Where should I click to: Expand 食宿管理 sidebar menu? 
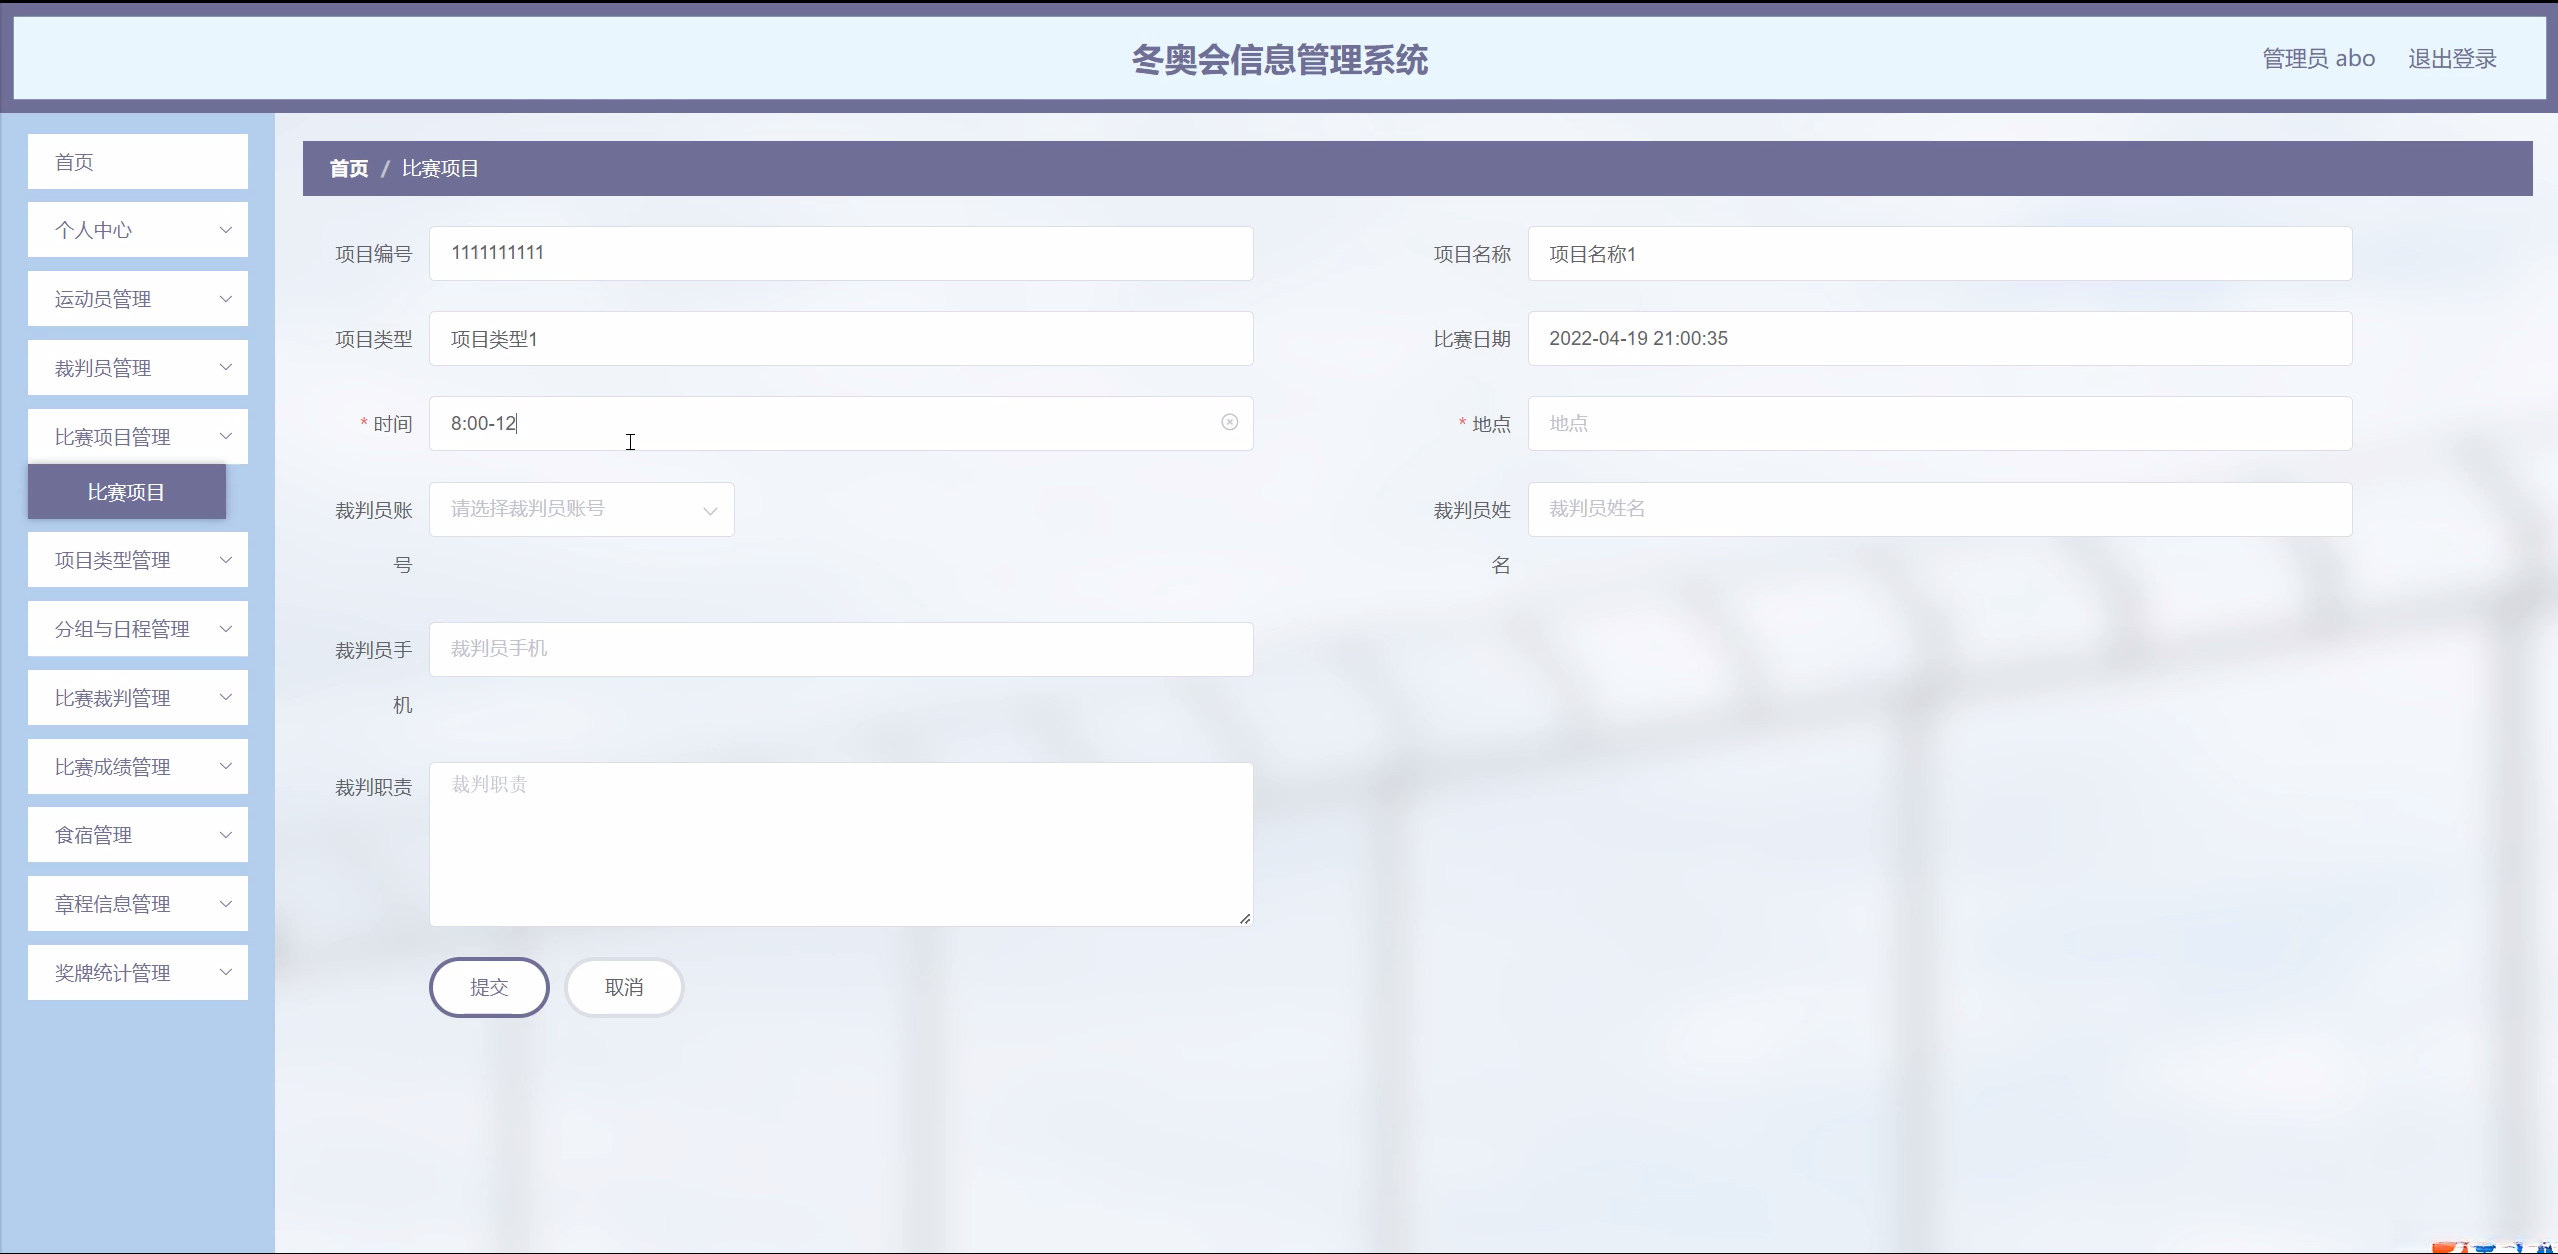point(137,835)
